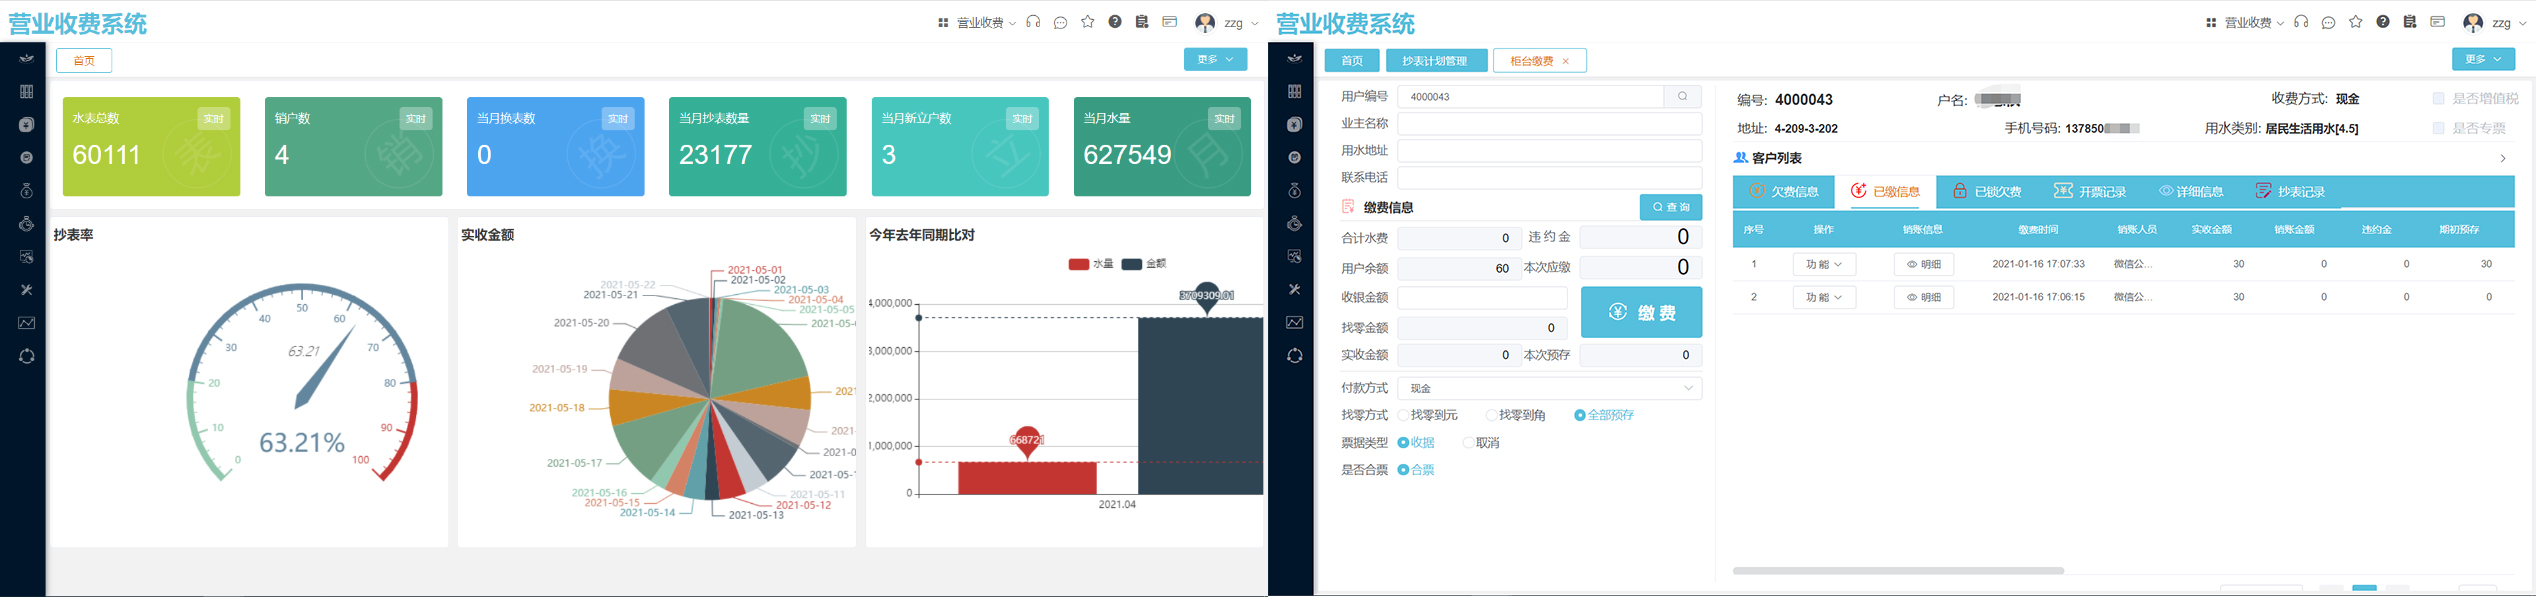
Task: Expand the 功能 dropdown in table row 1
Action: [1824, 264]
